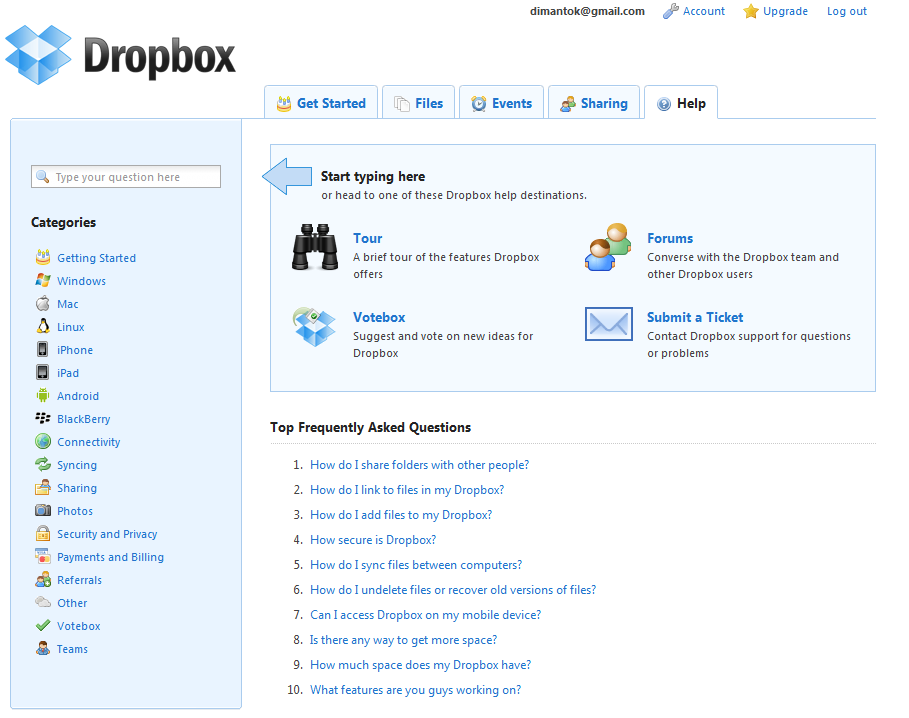Click the Android robot icon in Categories
Viewport: 909px width, 718px height.
tap(43, 396)
